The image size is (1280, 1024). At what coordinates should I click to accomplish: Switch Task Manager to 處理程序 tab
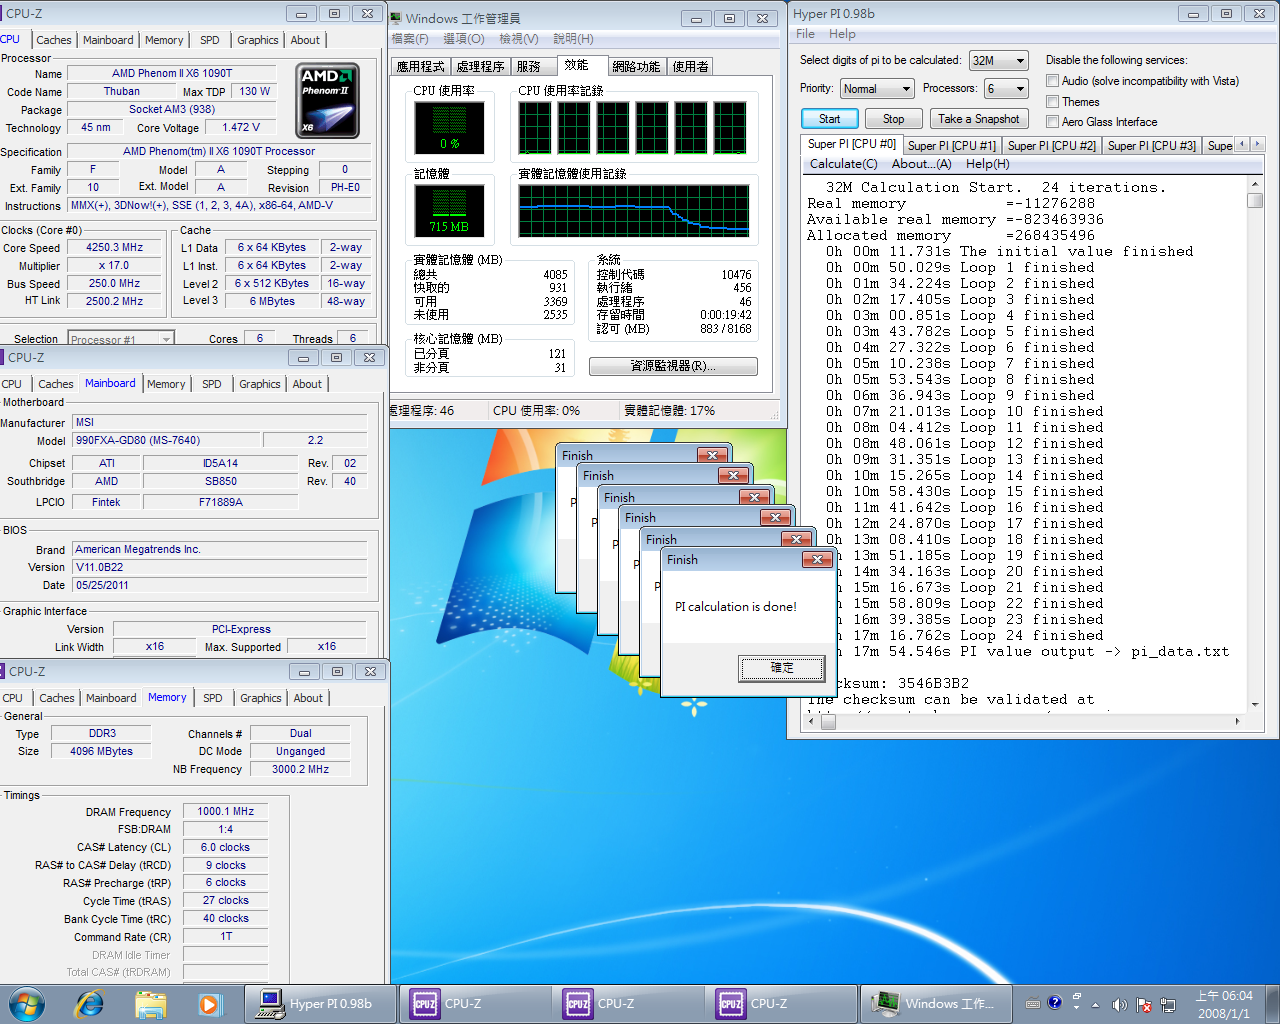(x=480, y=67)
